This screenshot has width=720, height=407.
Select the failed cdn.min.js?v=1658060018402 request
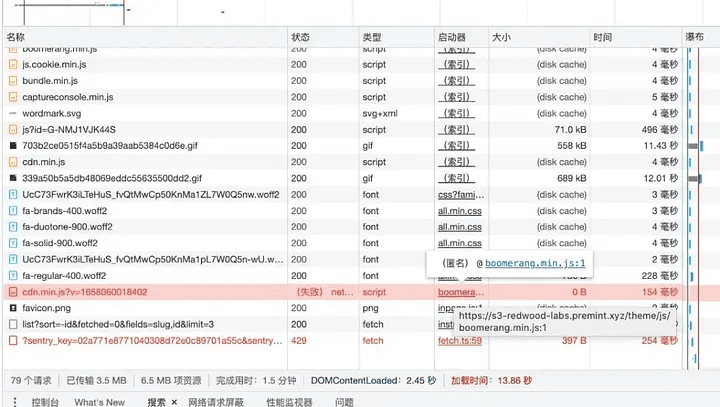click(341, 292)
